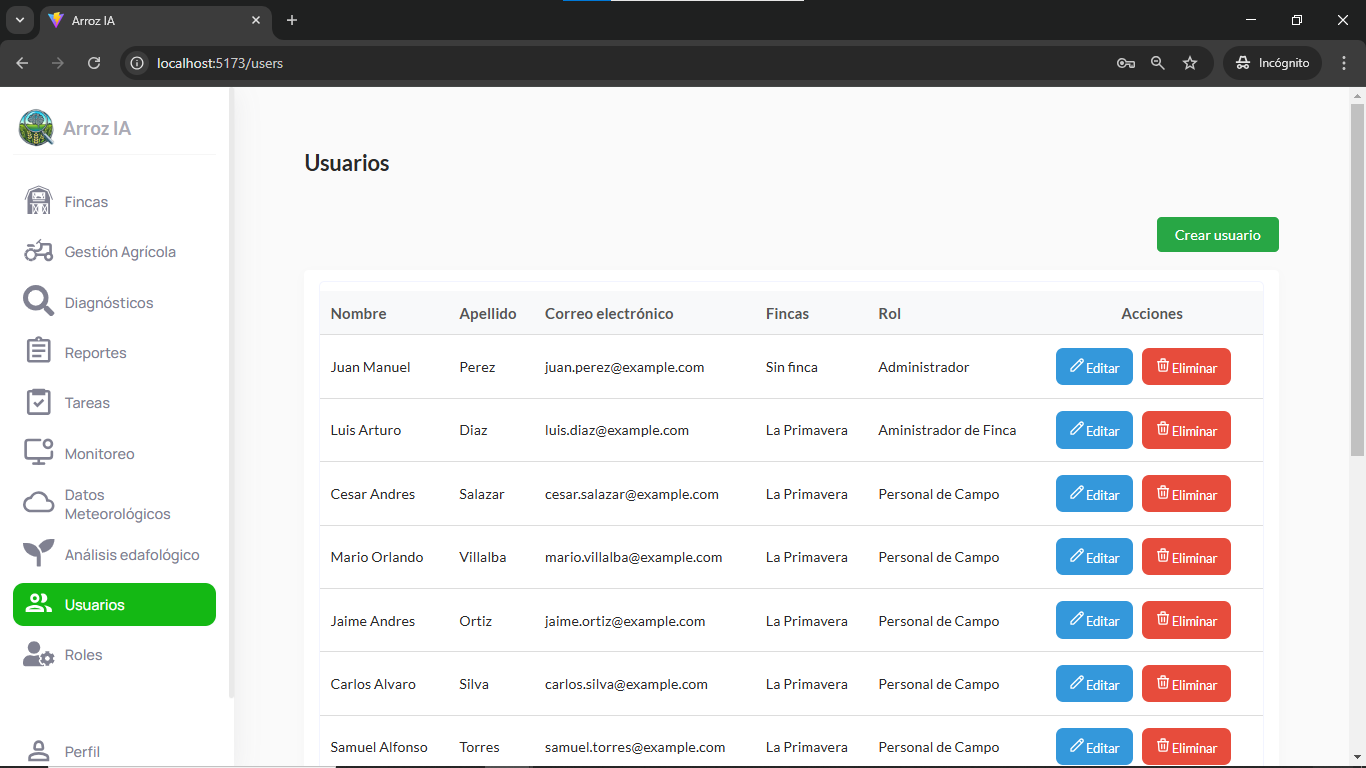Open Diagnósticos section
Image resolution: width=1366 pixels, height=768 pixels.
(114, 302)
